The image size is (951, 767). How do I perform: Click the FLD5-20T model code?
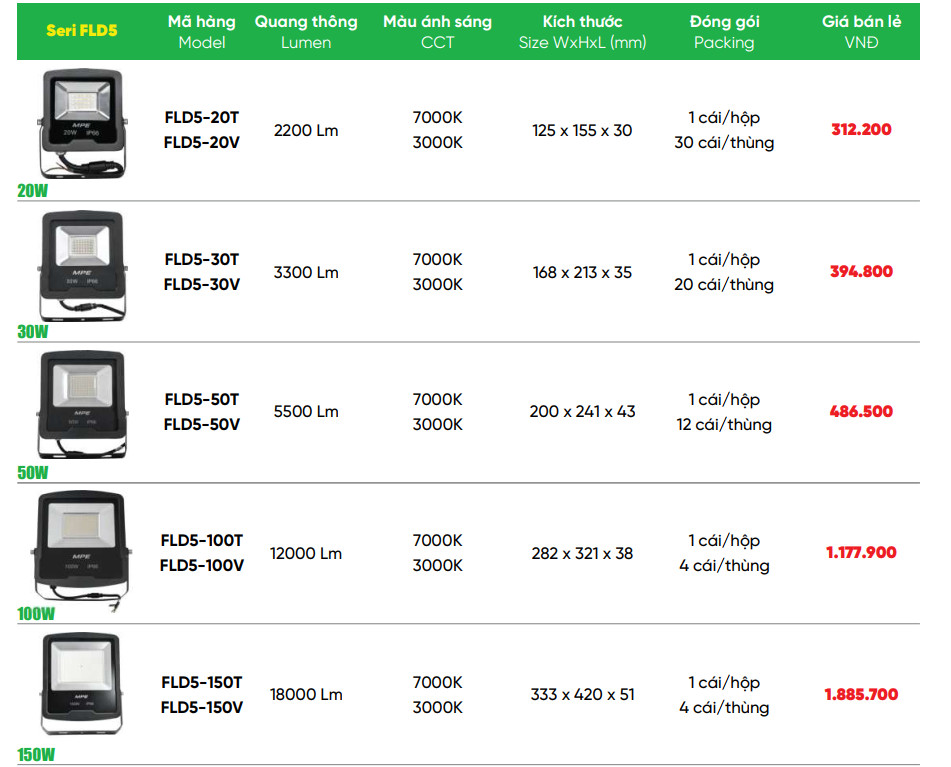tap(202, 117)
